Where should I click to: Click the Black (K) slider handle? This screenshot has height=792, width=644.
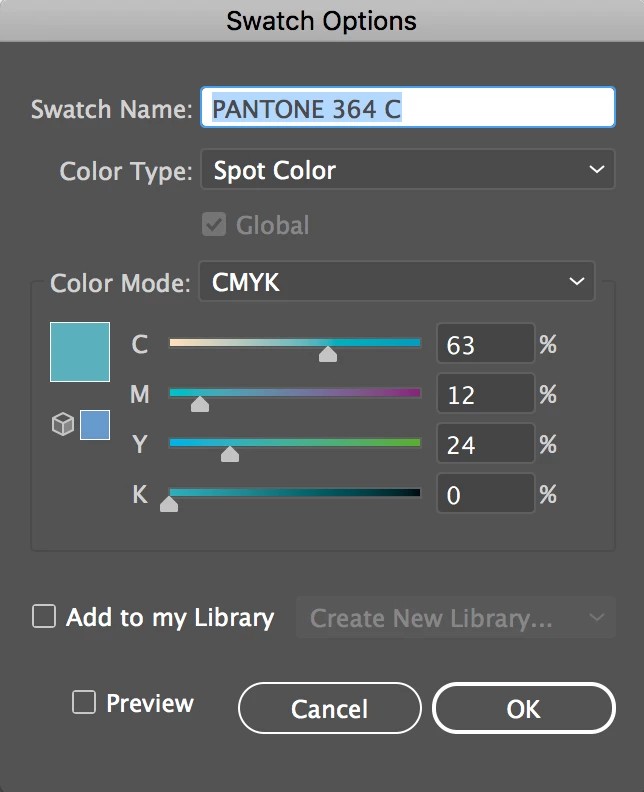169,504
